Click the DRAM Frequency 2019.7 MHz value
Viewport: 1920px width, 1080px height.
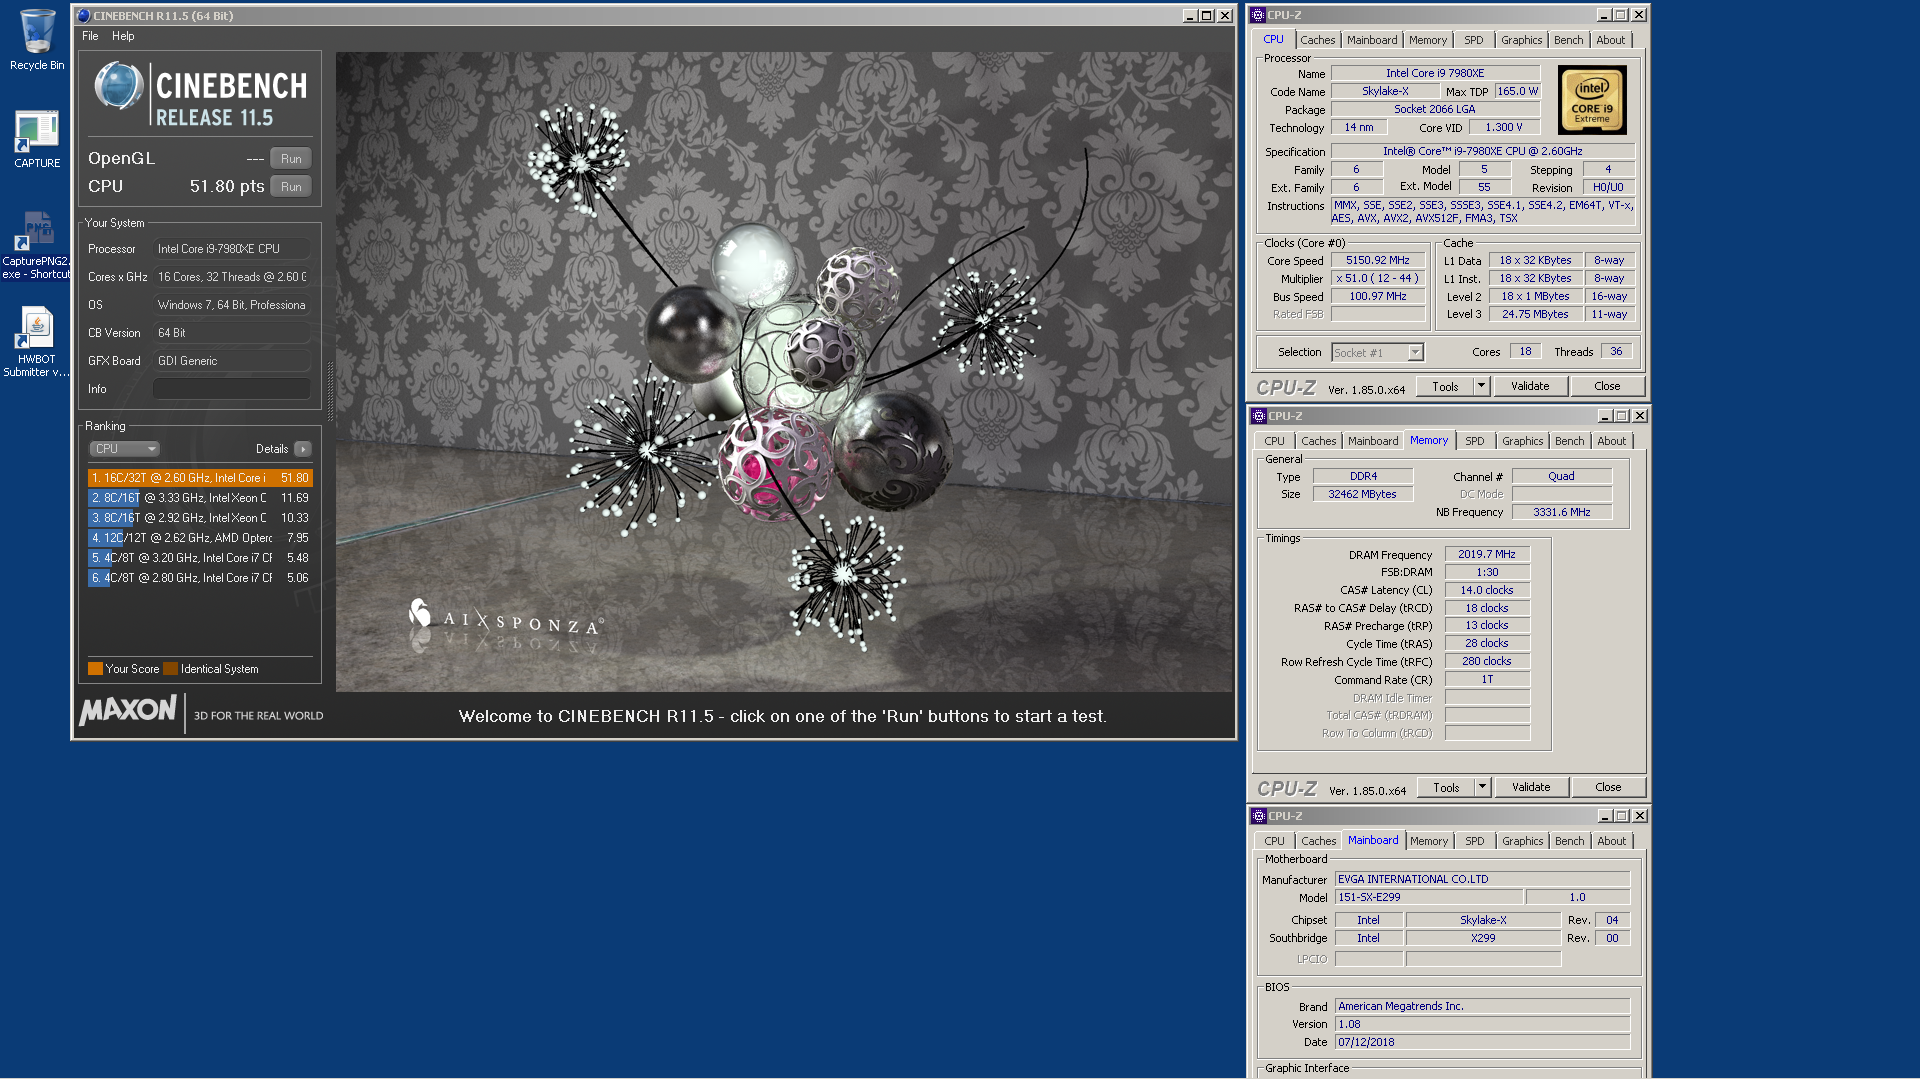coord(1486,554)
